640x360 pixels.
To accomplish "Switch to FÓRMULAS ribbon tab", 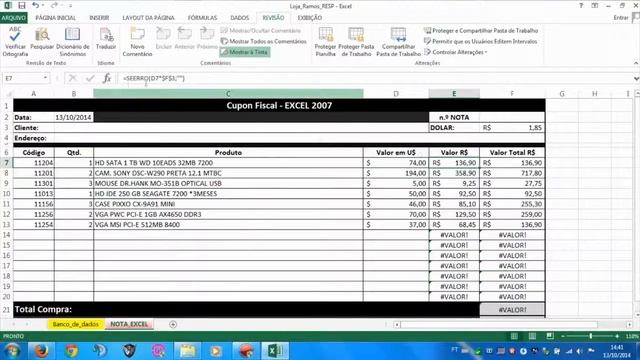I will pos(202,18).
